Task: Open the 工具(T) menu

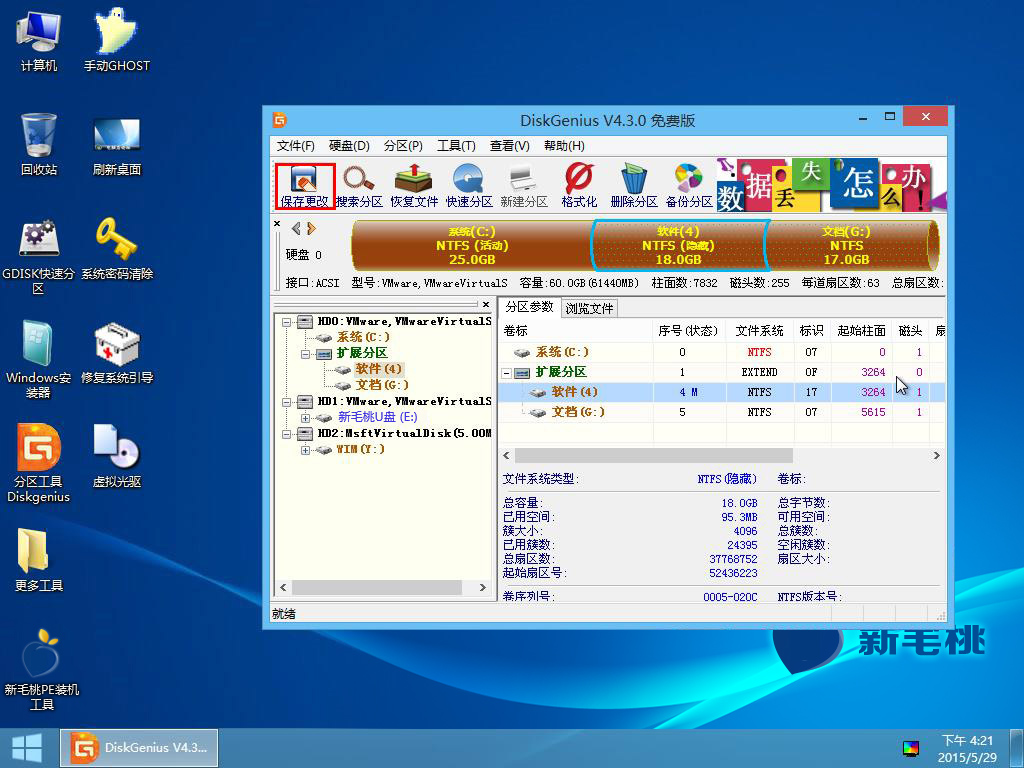Action: click(456, 146)
